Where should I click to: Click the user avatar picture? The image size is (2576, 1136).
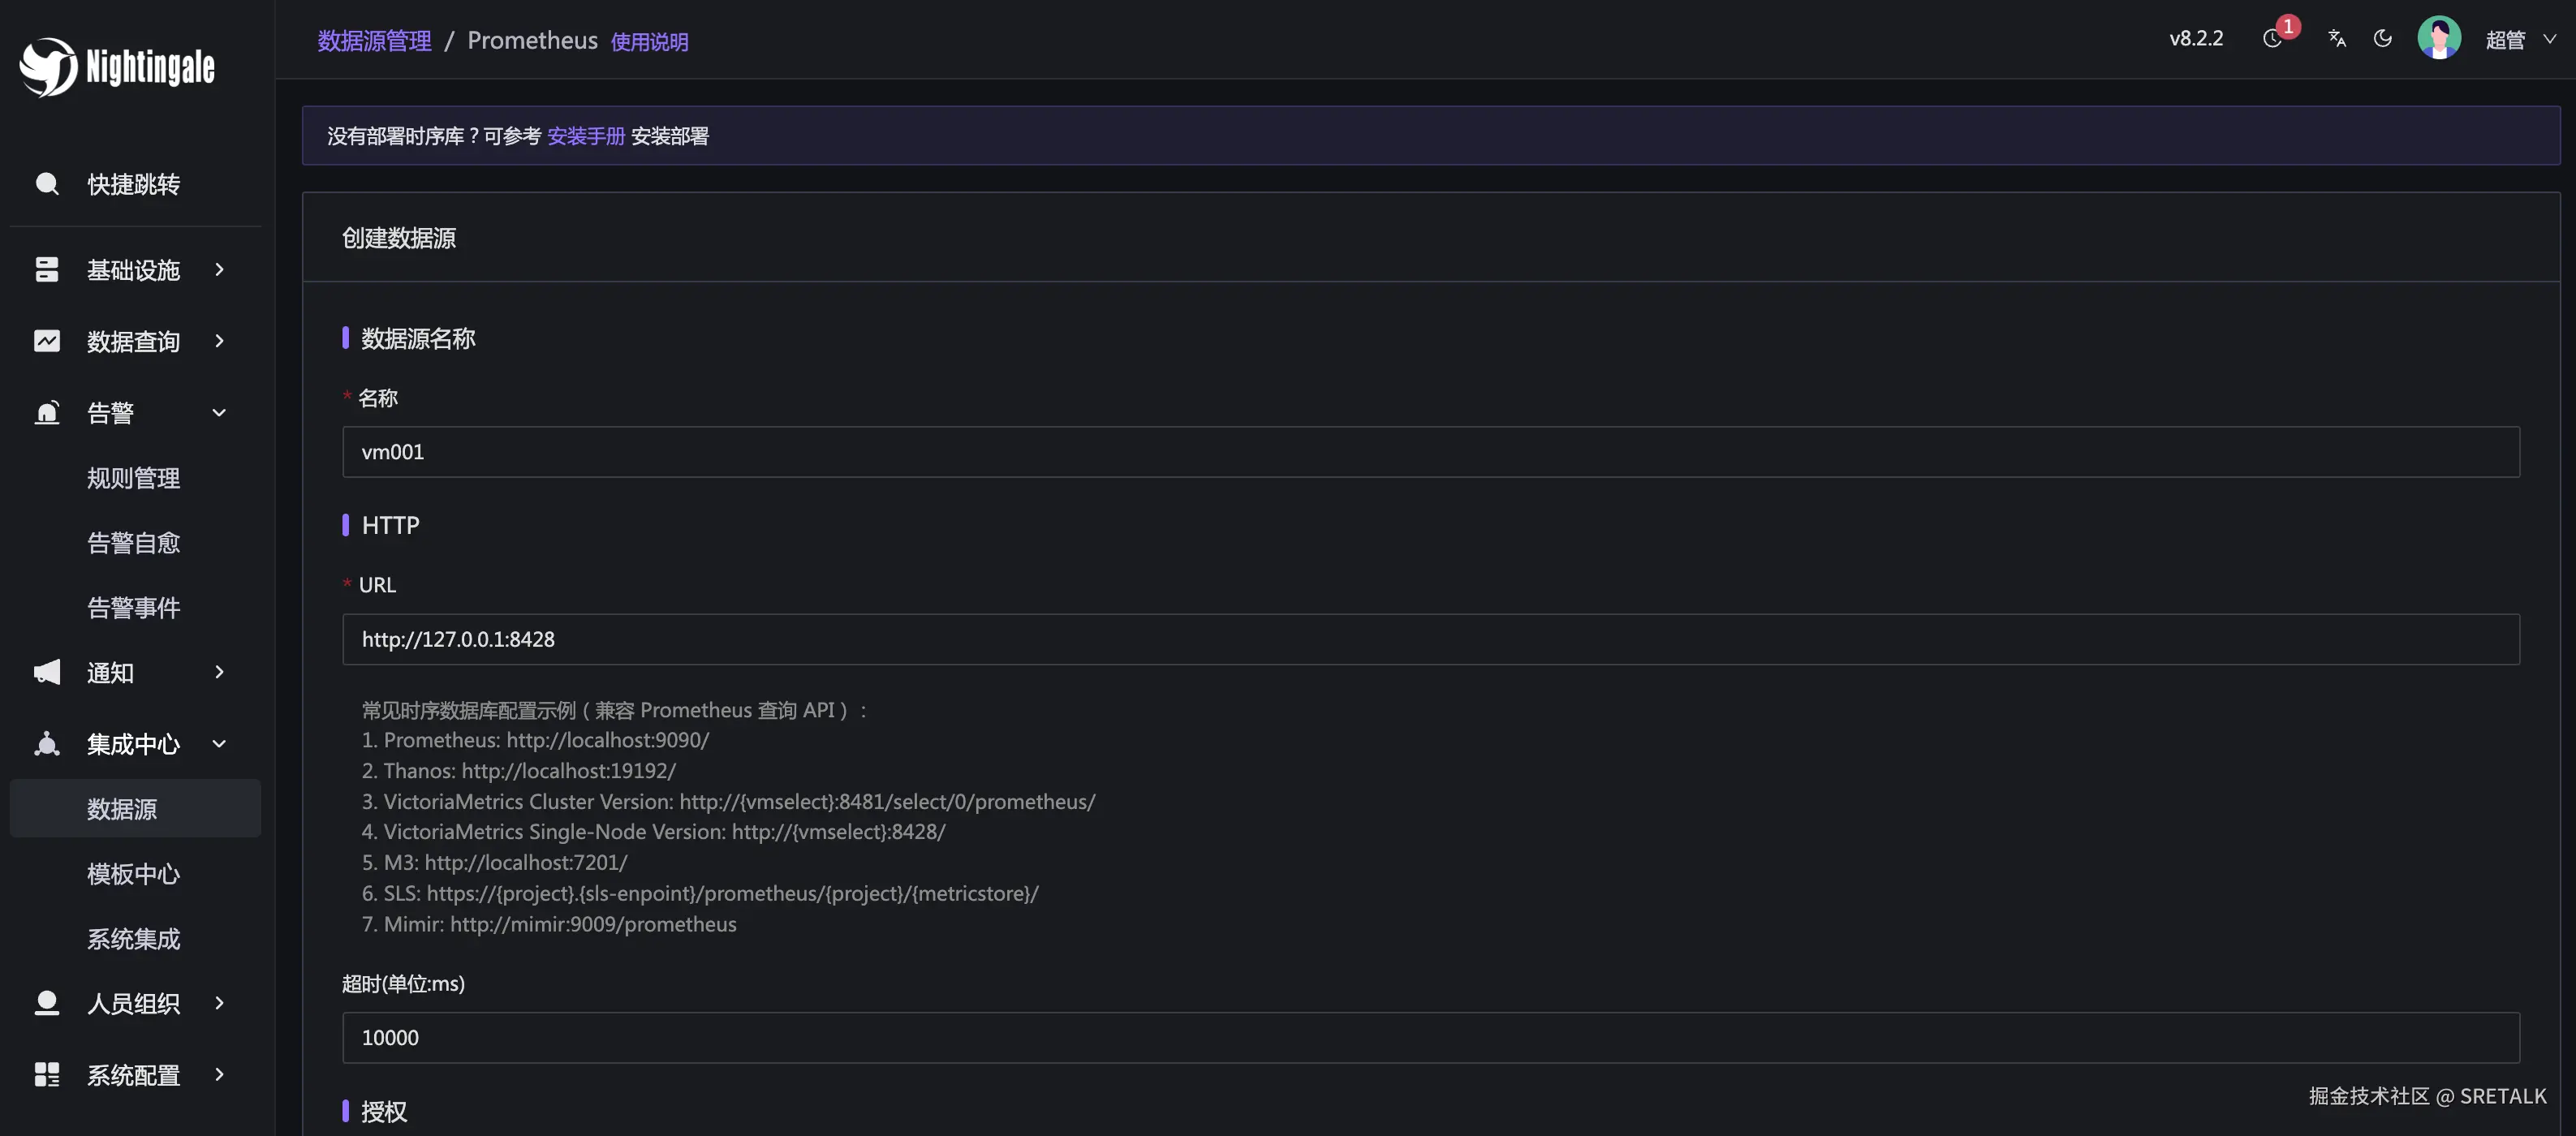click(x=2438, y=39)
